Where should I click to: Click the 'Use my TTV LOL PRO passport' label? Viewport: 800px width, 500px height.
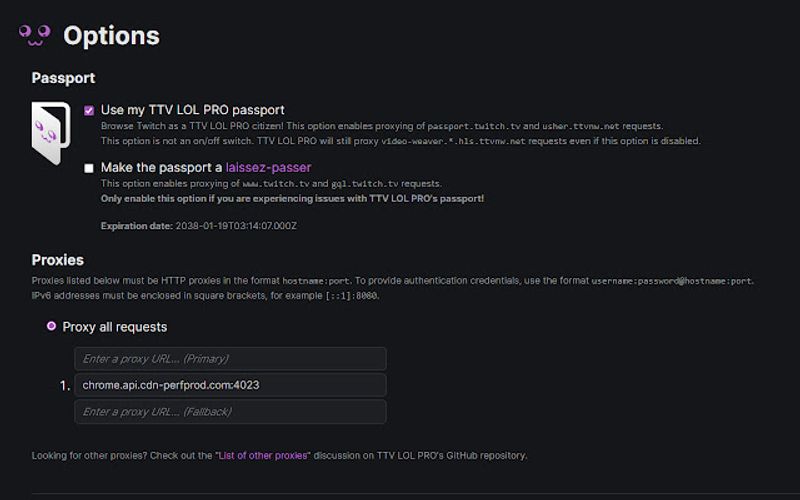pyautogui.click(x=193, y=110)
